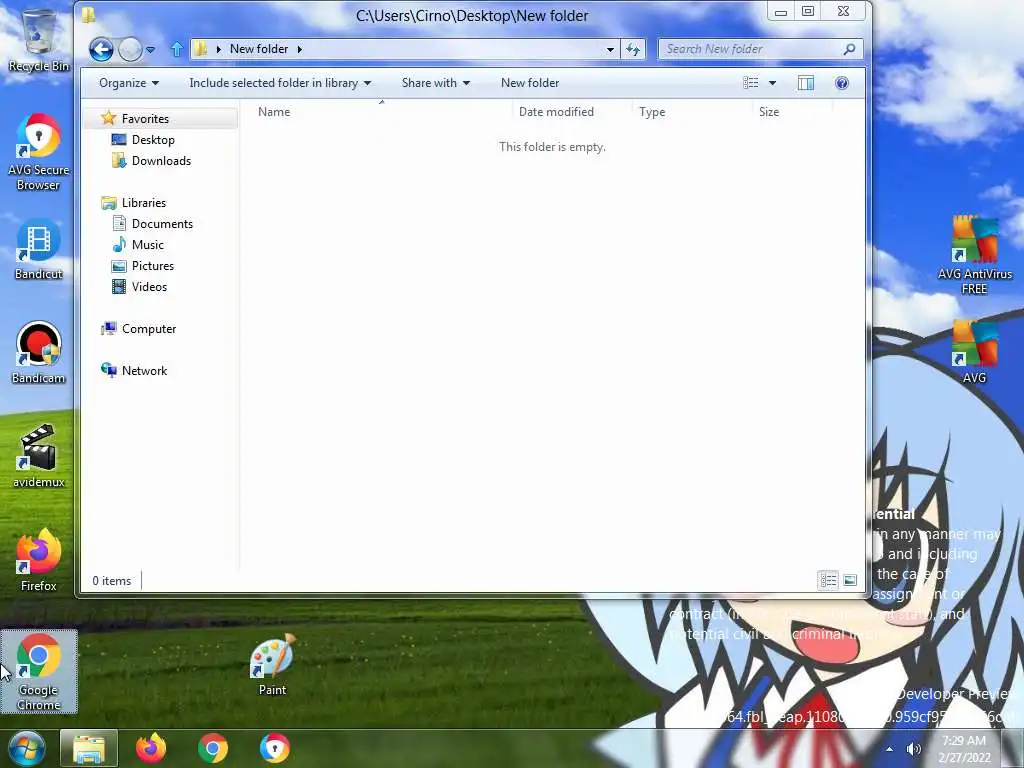Open Pictures library
The height and width of the screenshot is (768, 1024).
(153, 266)
